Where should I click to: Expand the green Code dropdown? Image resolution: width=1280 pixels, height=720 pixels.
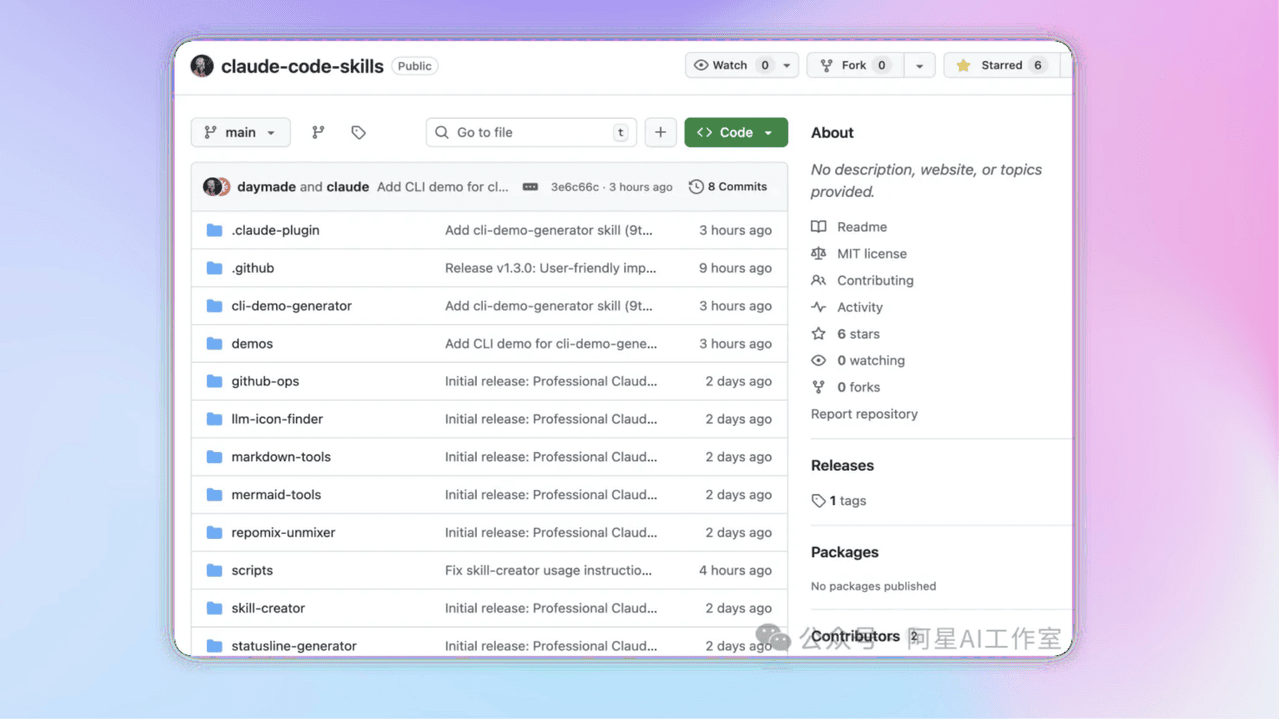[736, 132]
